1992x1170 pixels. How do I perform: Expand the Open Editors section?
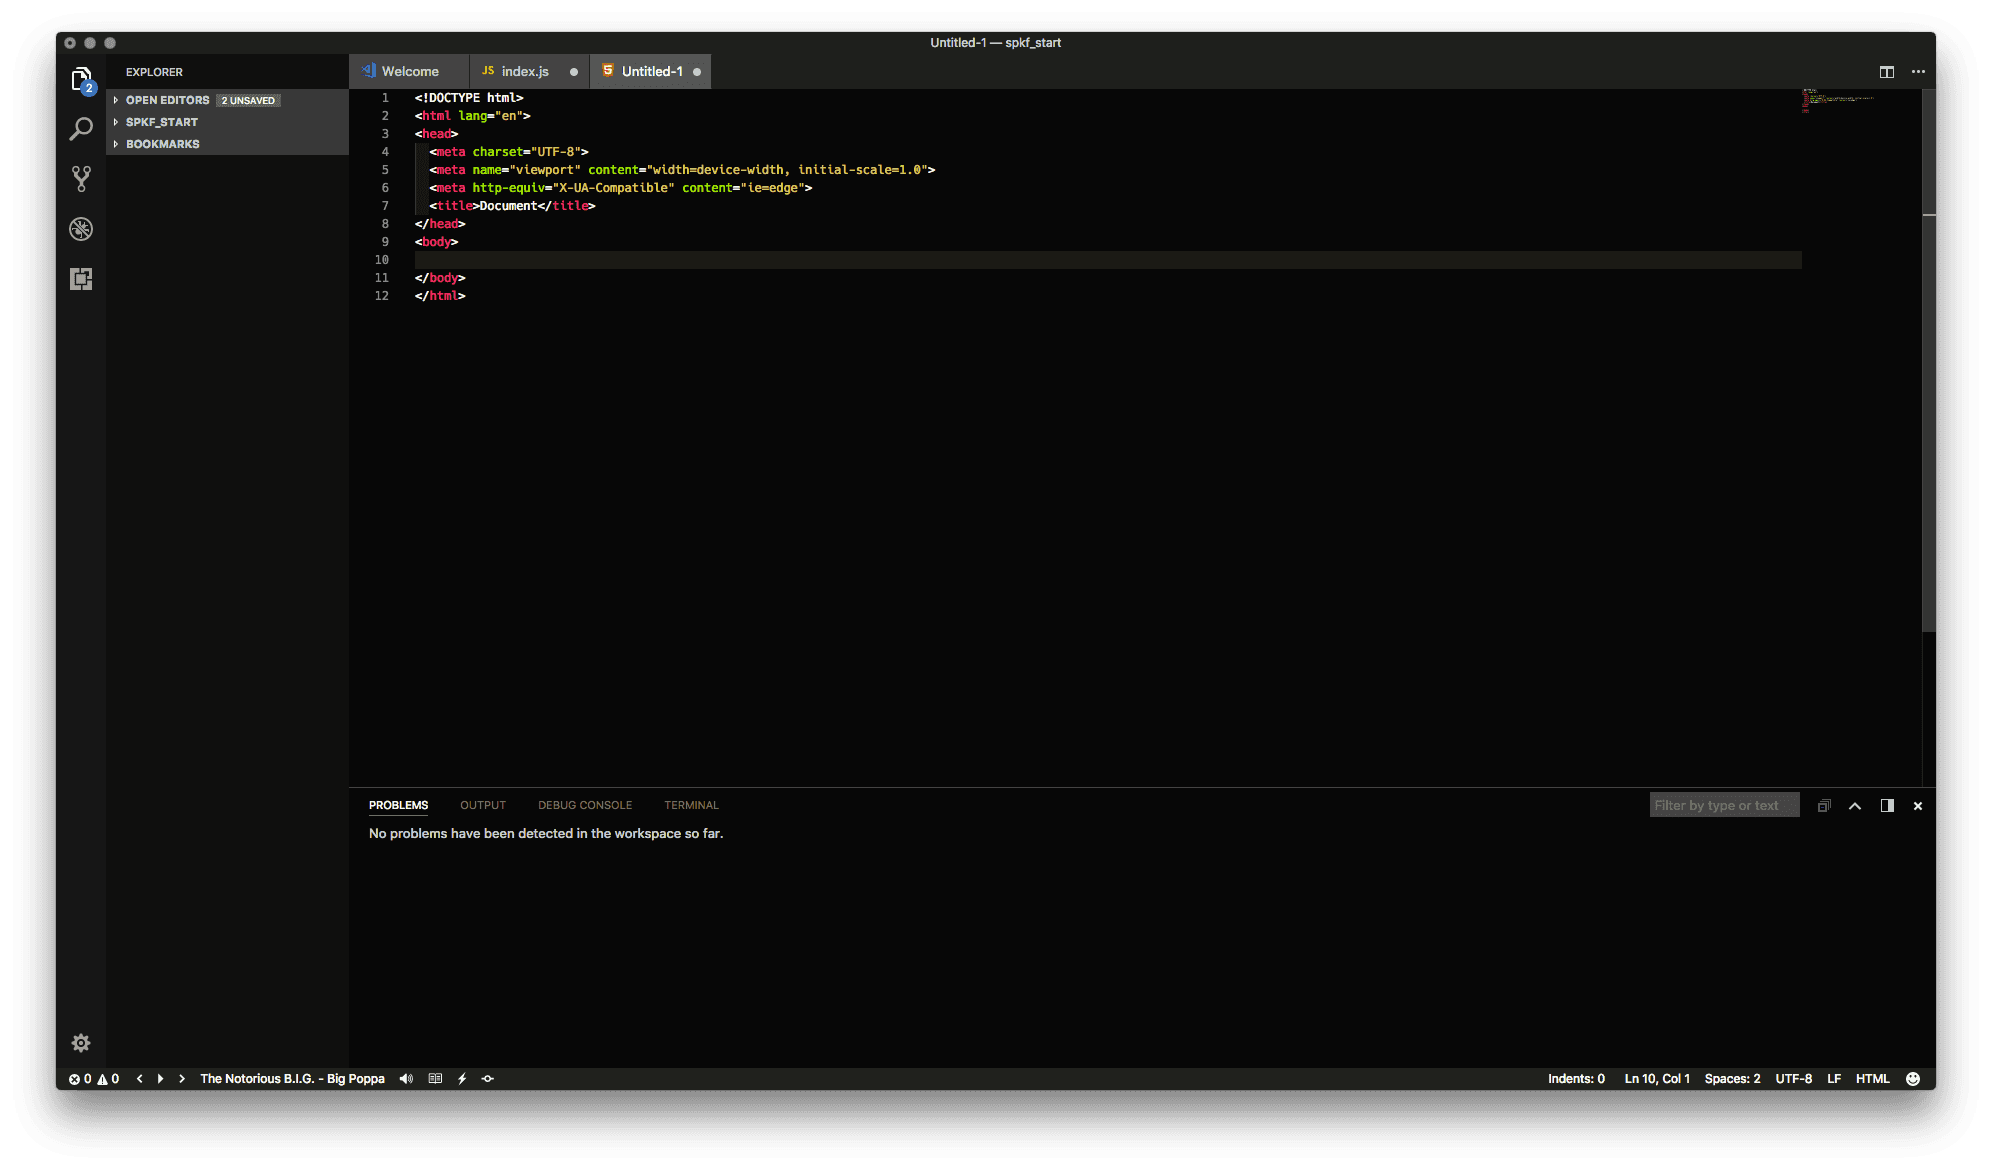[167, 100]
